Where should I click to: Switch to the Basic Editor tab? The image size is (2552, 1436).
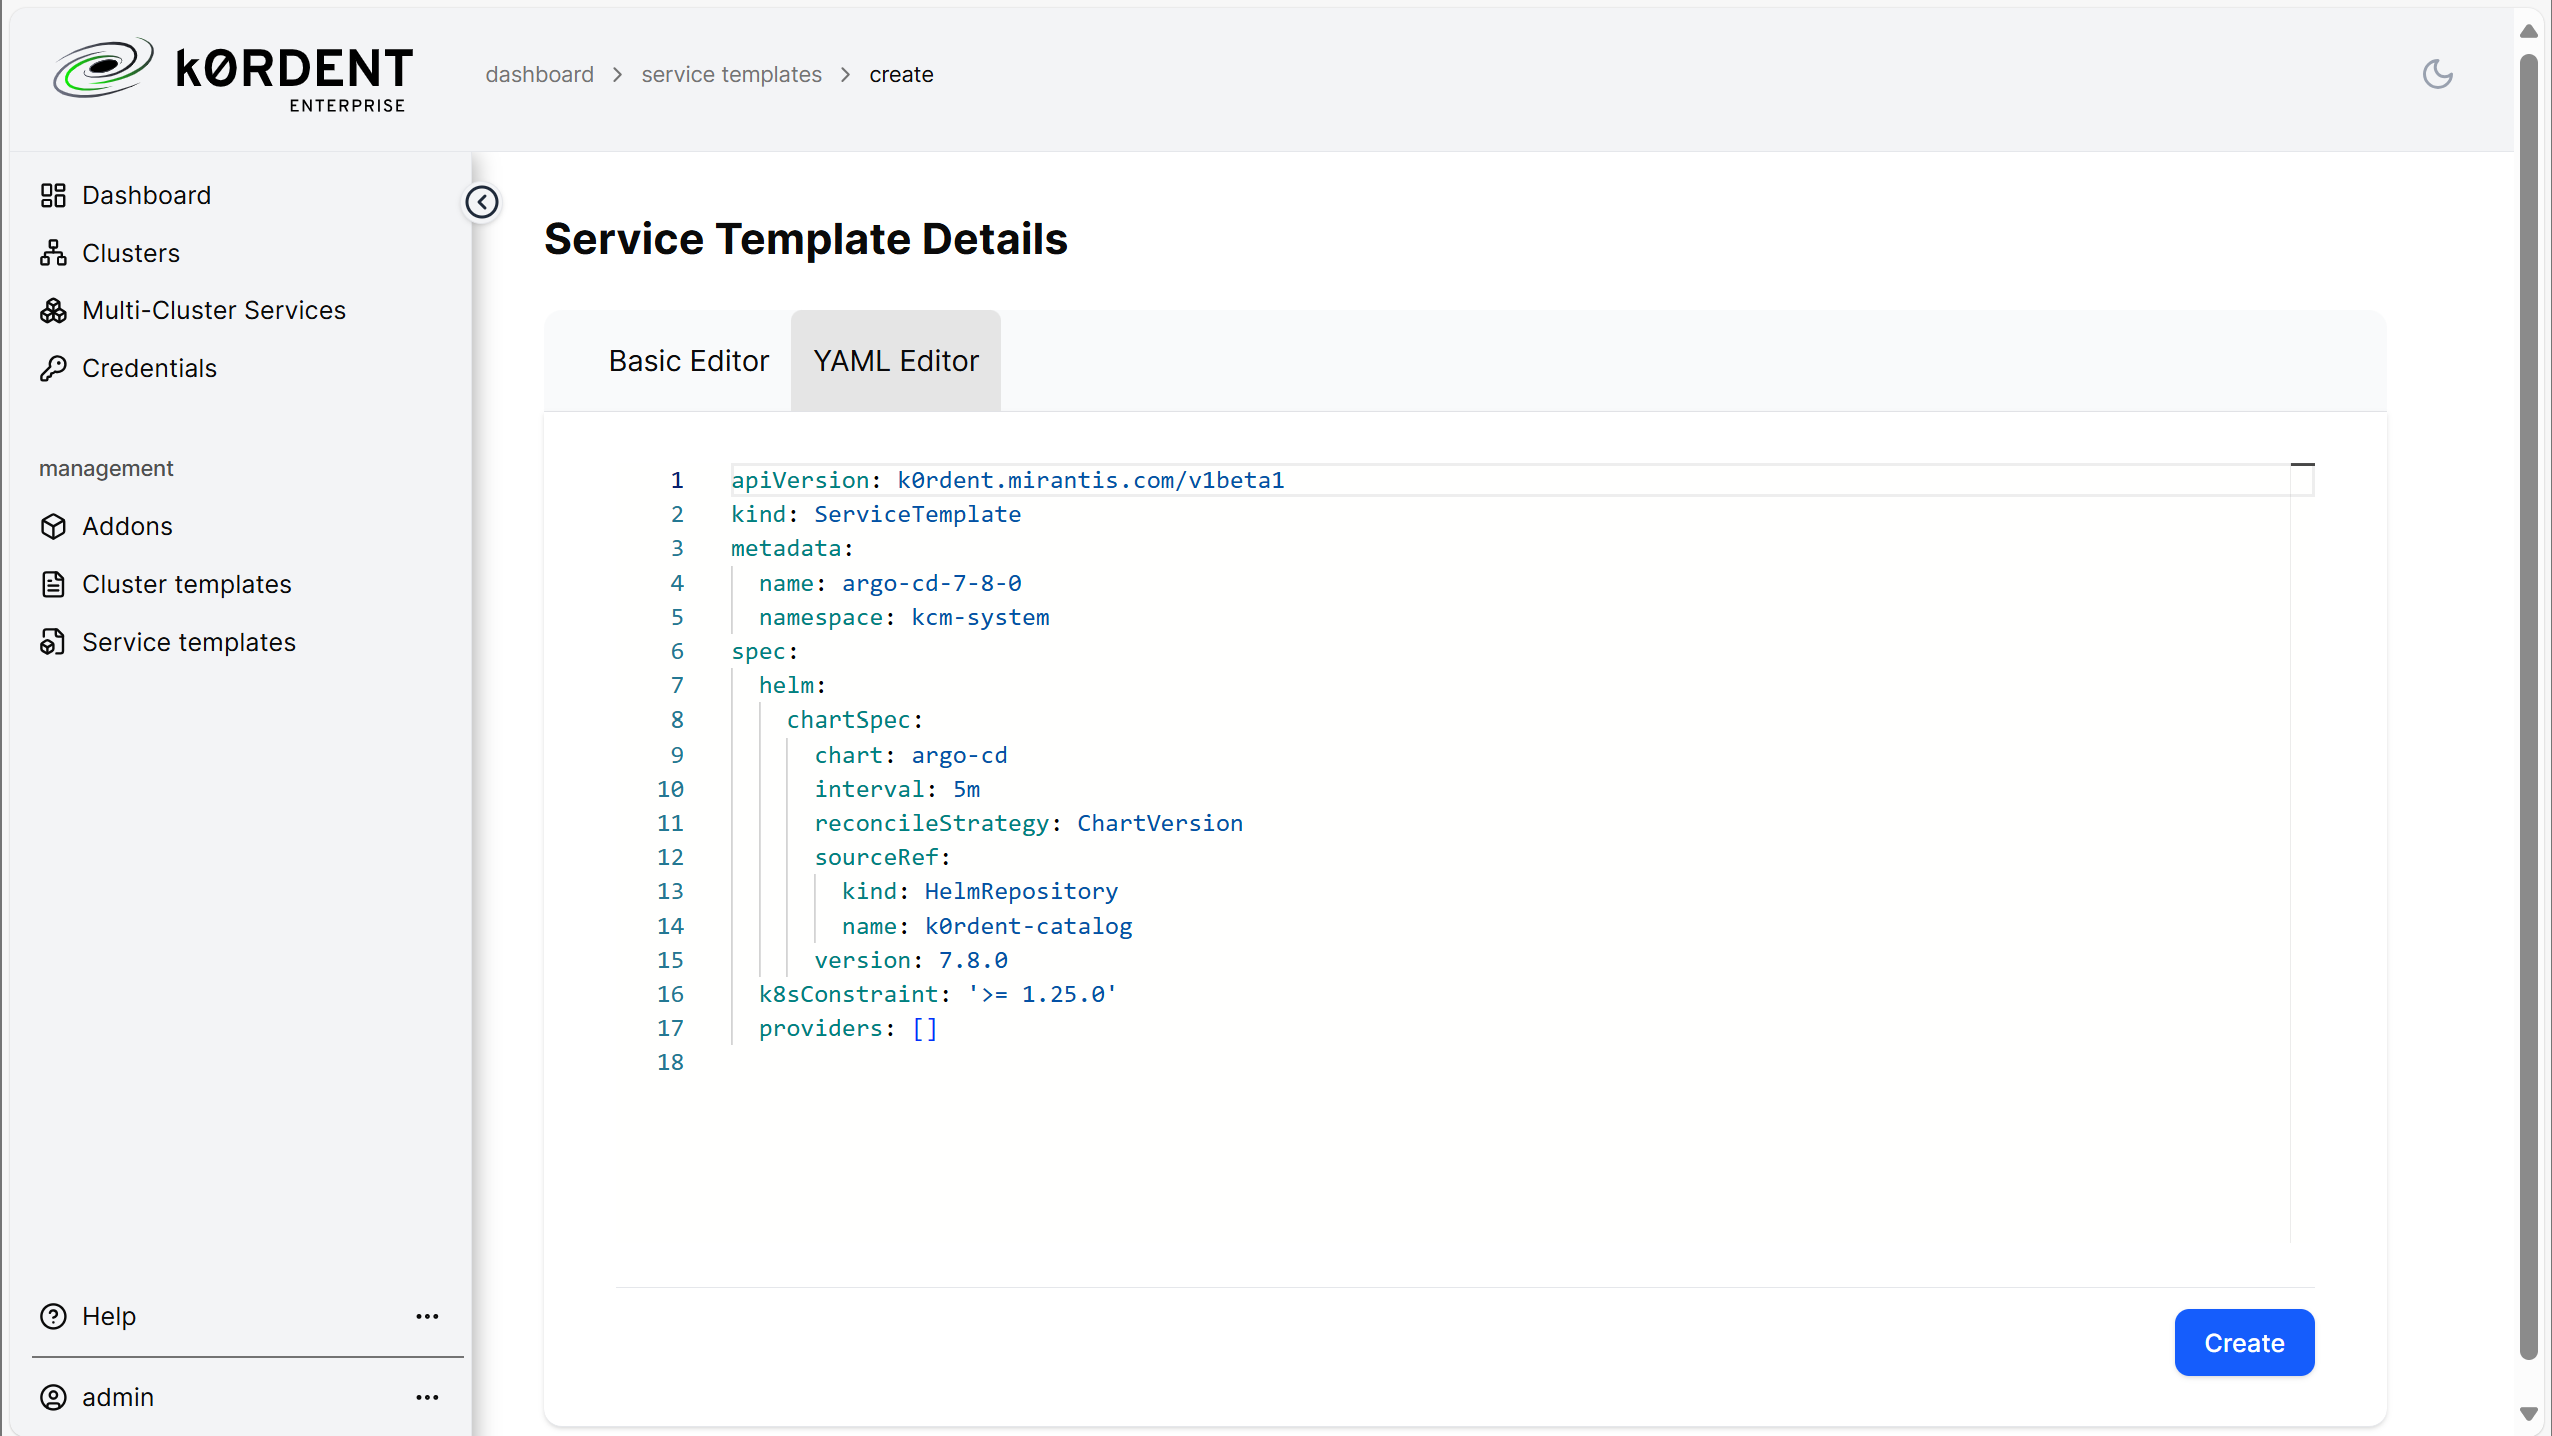click(688, 361)
